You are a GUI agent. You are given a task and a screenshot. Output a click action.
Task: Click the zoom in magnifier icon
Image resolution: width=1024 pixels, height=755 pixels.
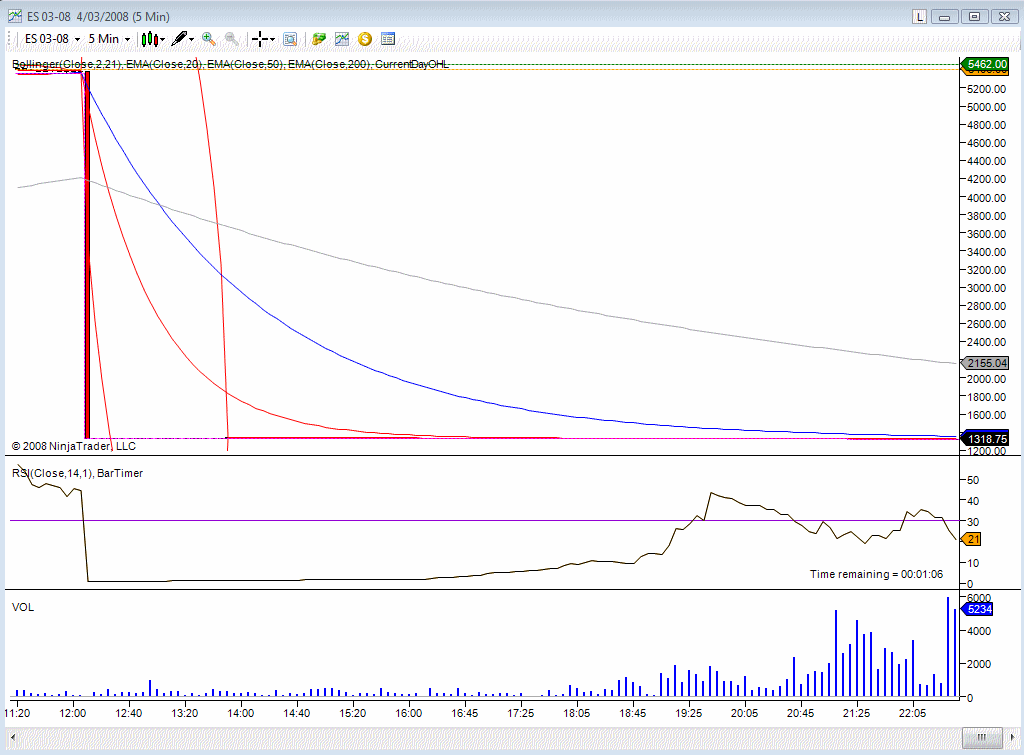(x=209, y=39)
